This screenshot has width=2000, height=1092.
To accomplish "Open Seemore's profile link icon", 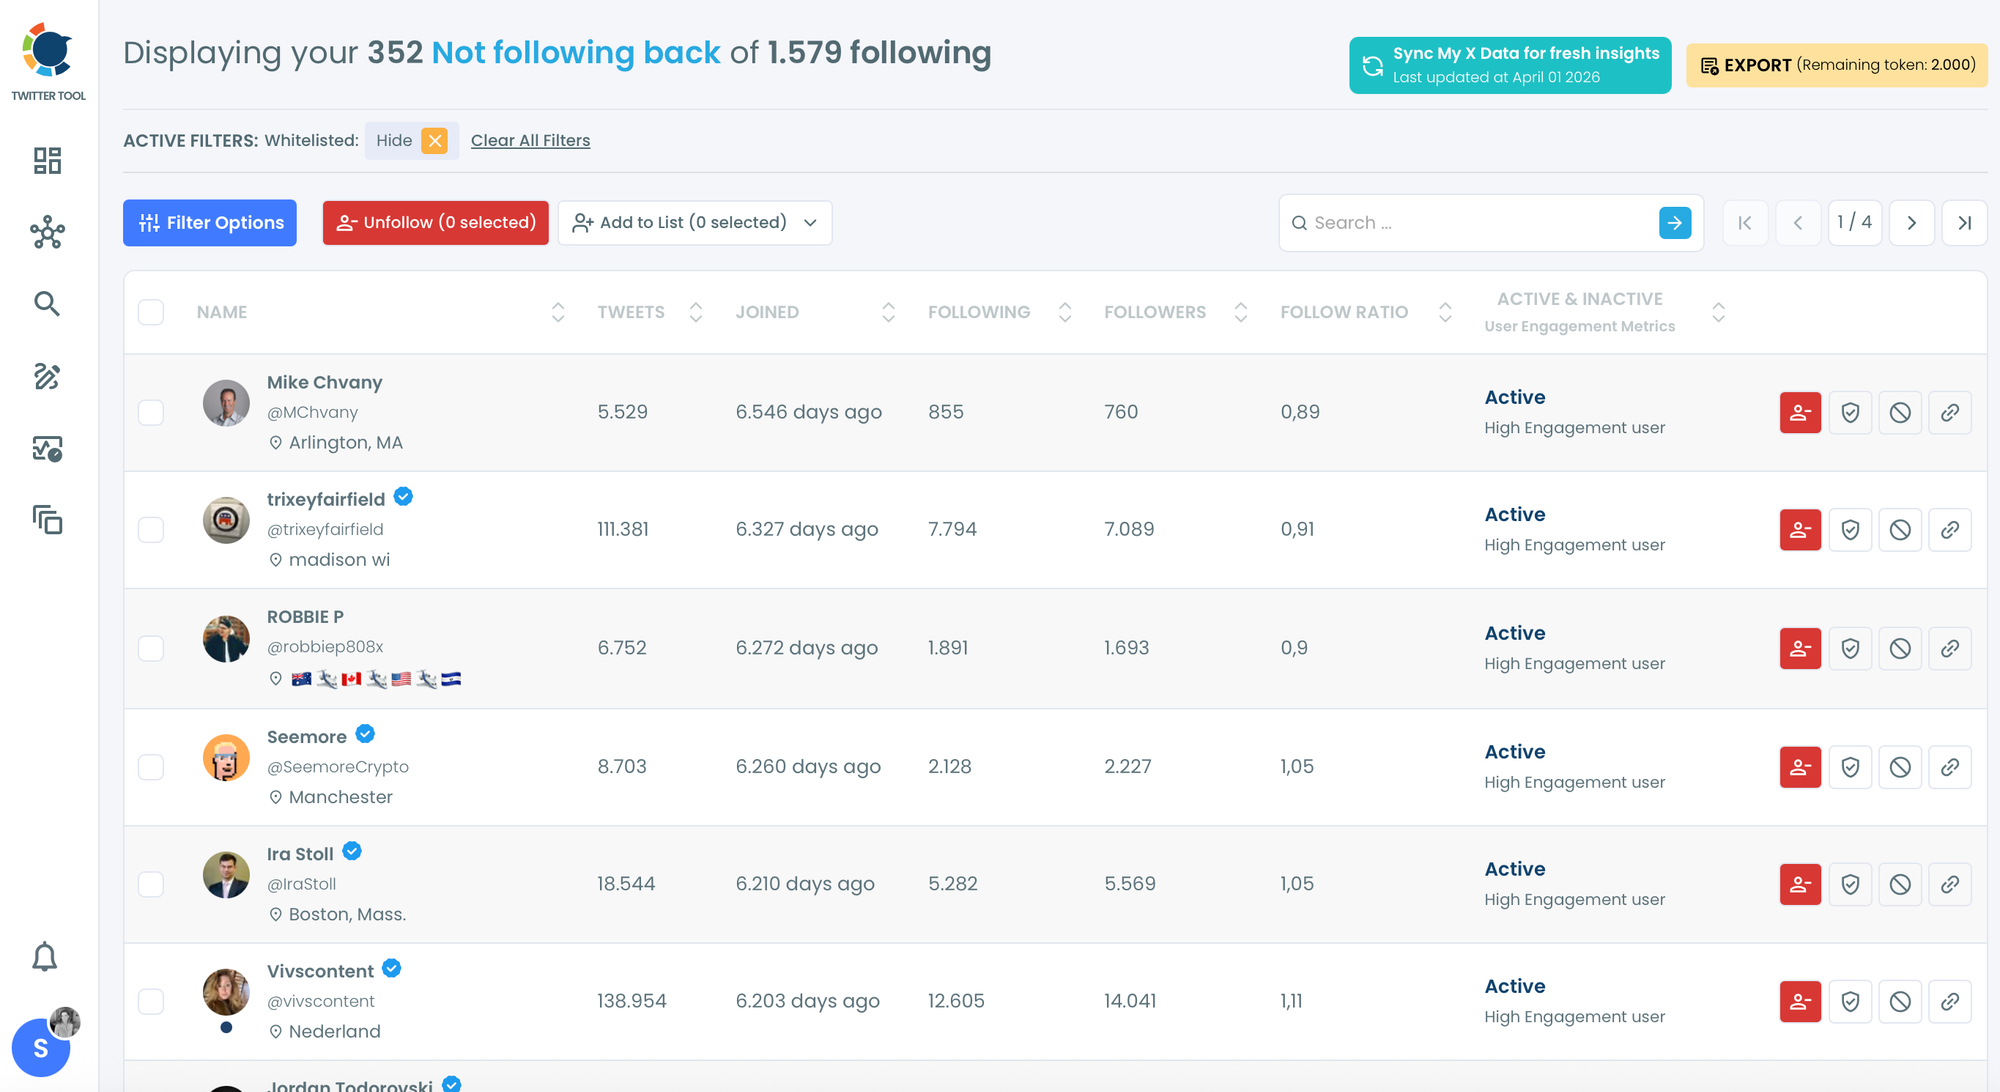I will click(1949, 767).
